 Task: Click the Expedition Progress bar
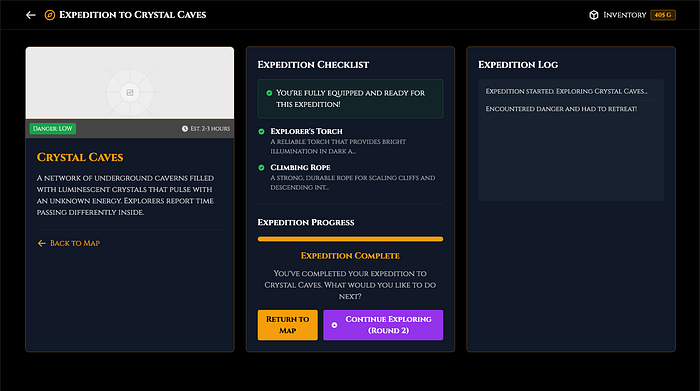(x=350, y=239)
